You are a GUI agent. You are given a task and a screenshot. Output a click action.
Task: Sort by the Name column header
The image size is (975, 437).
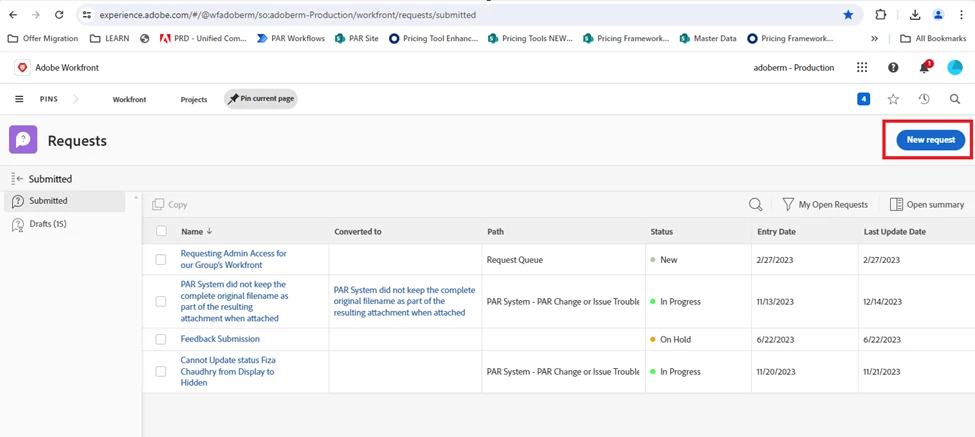tap(196, 231)
